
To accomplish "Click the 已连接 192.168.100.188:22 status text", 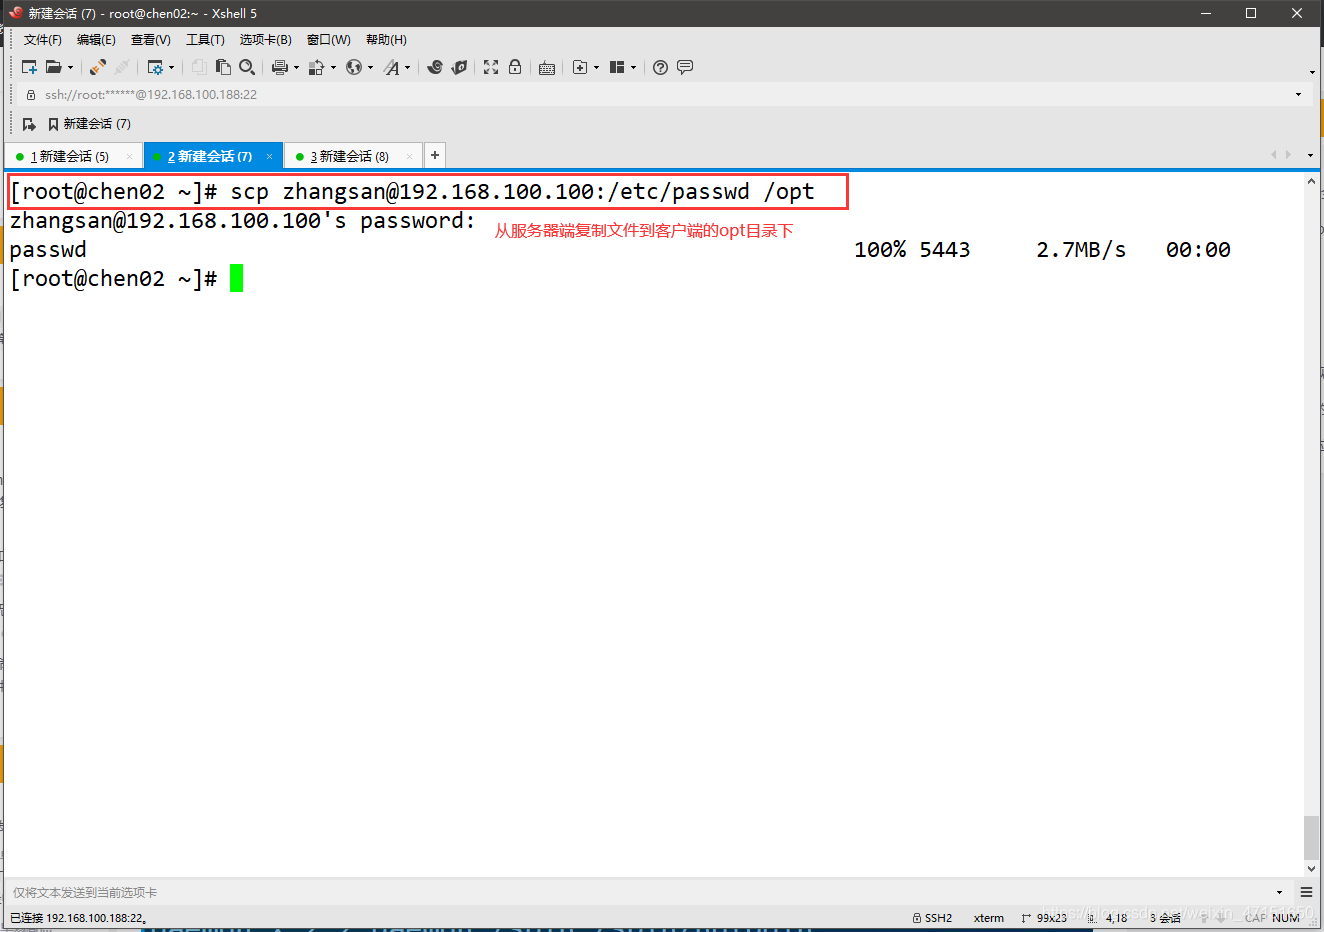I will [x=79, y=918].
